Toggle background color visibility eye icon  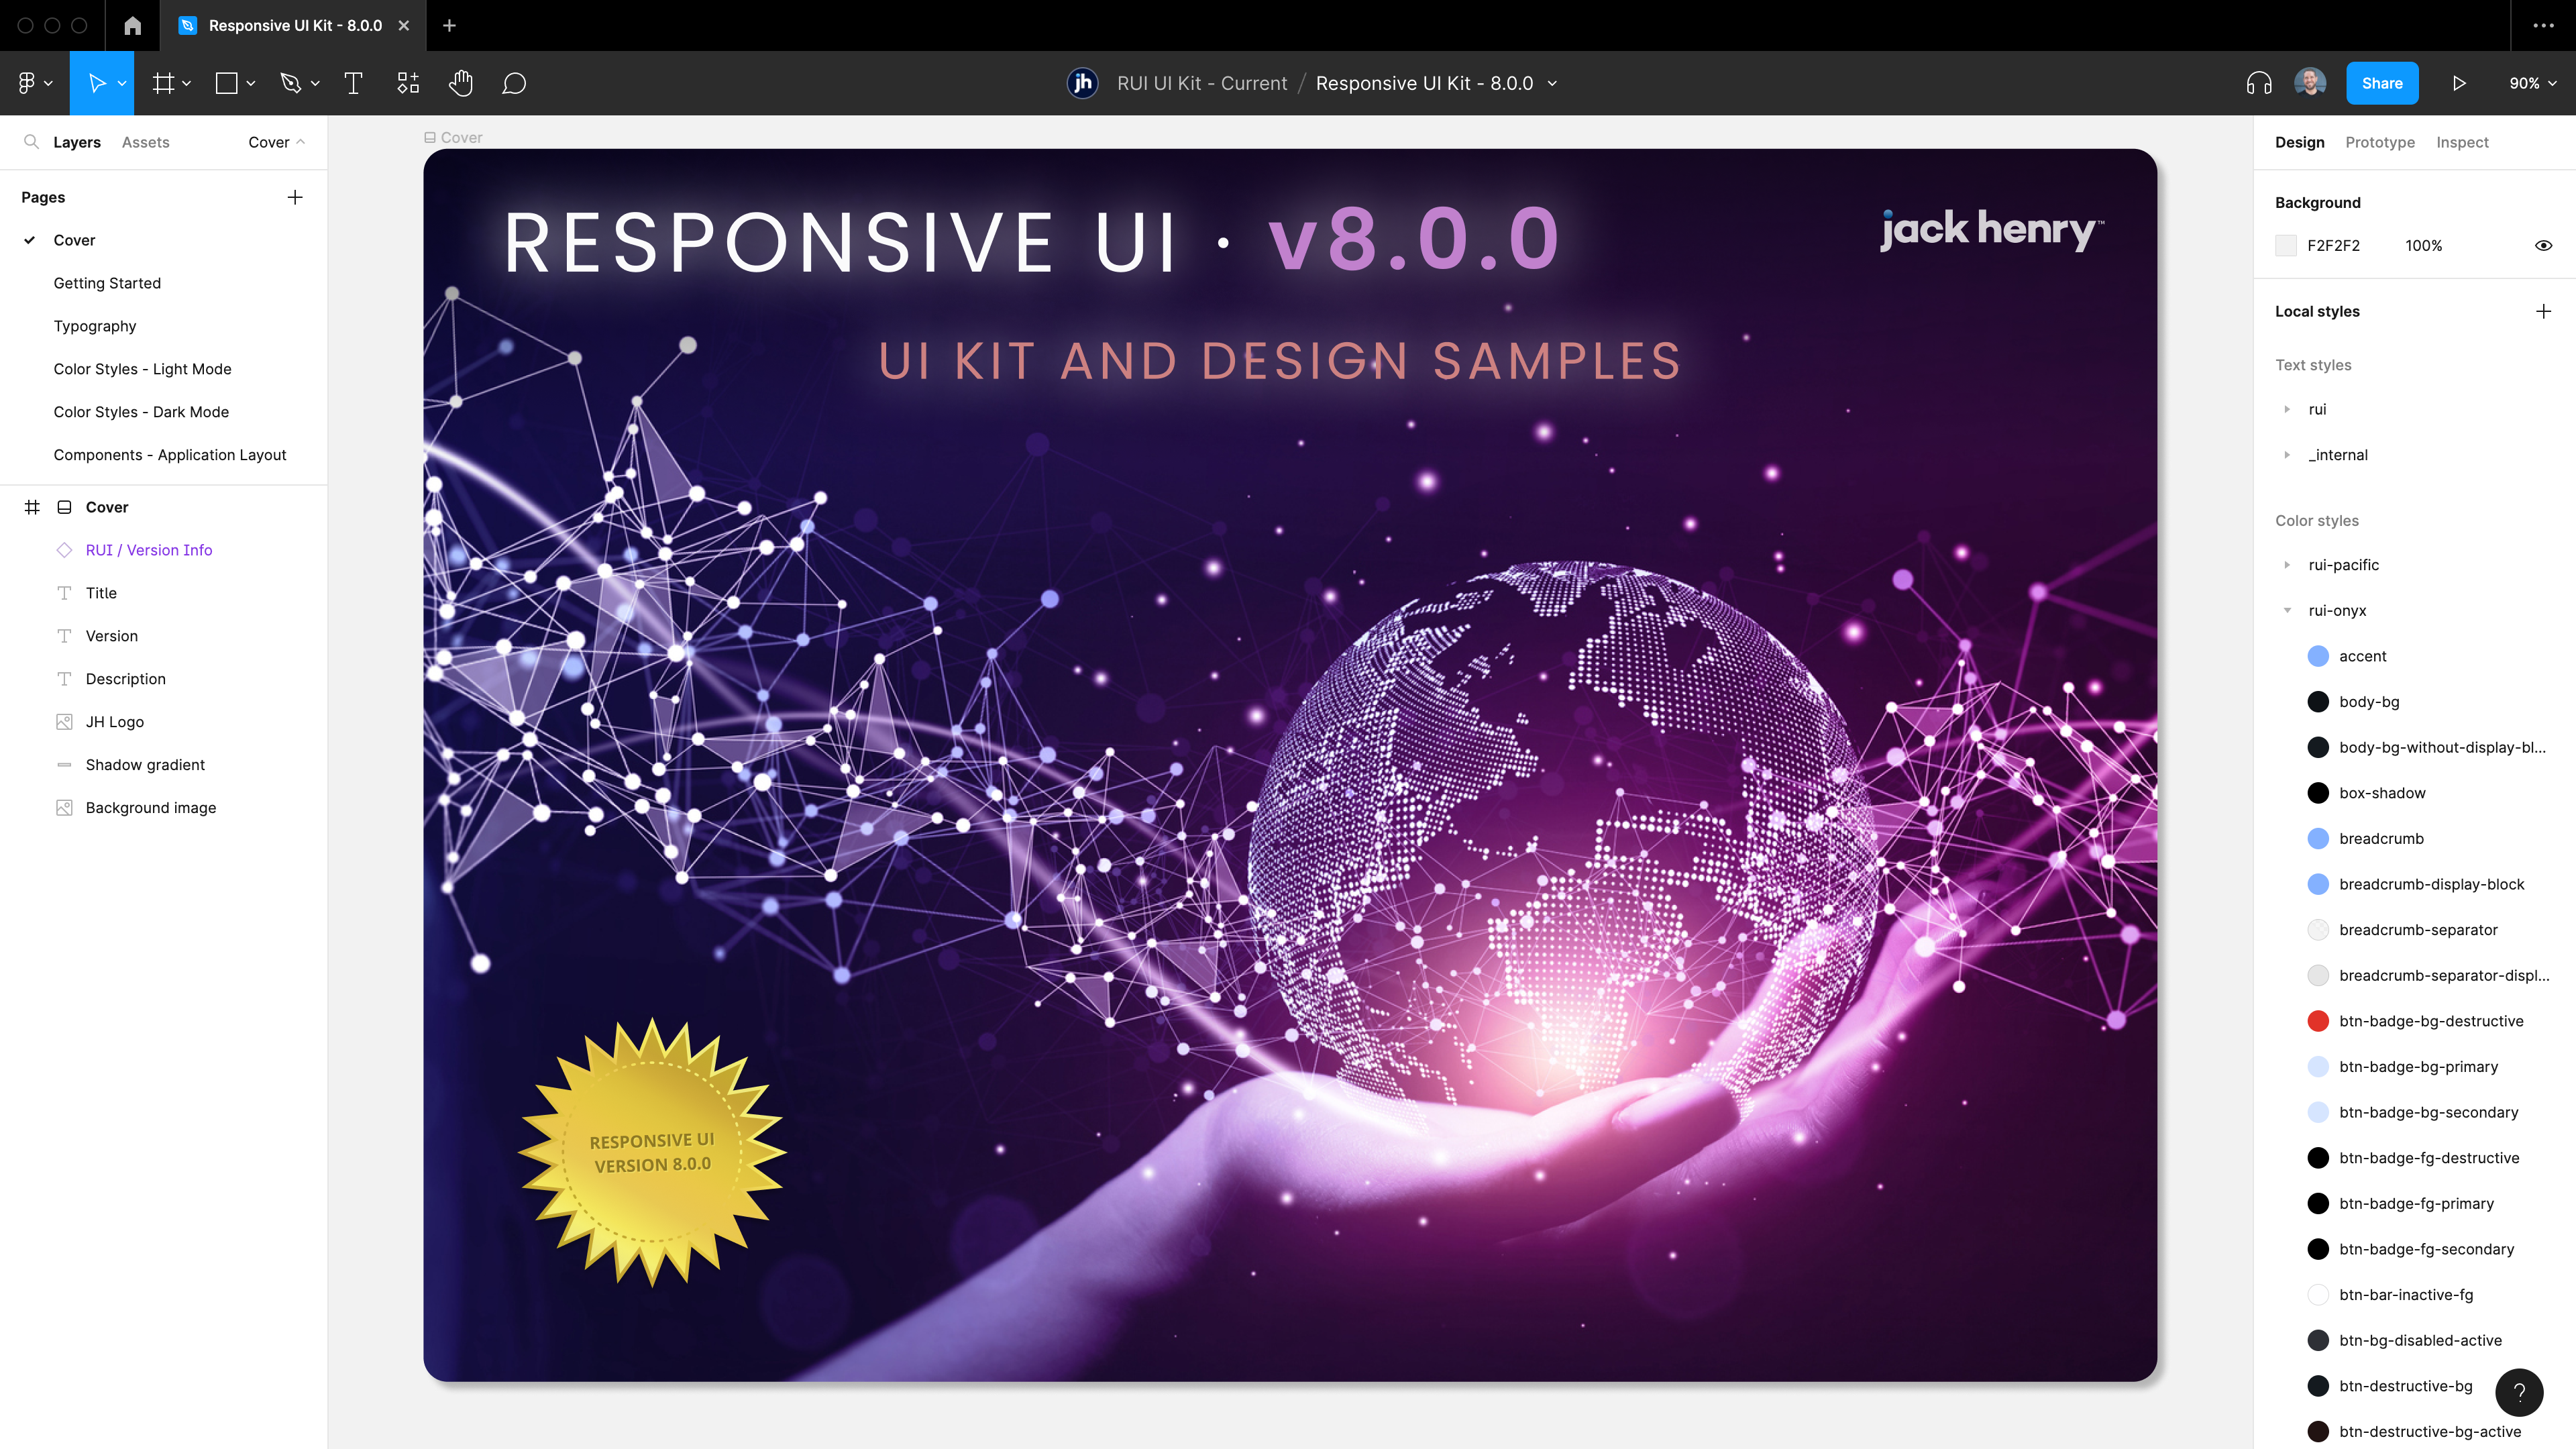point(2543,245)
